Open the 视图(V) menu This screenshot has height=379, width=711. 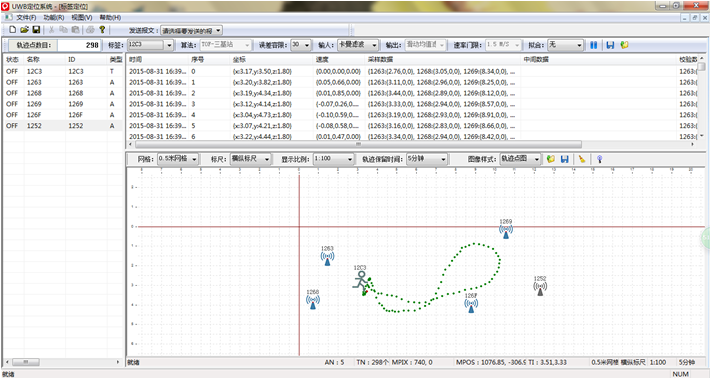click(82, 17)
